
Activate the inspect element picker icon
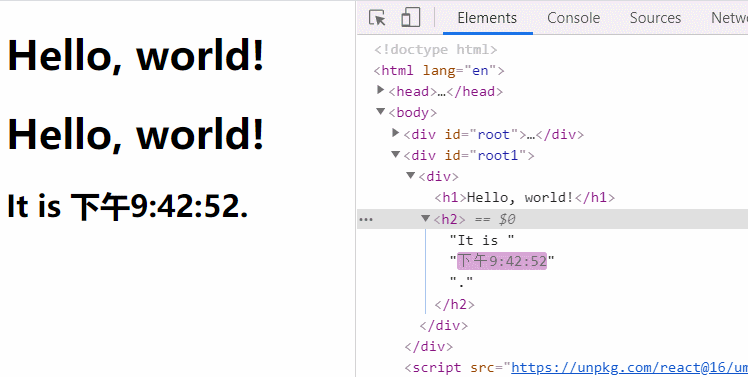click(x=377, y=18)
